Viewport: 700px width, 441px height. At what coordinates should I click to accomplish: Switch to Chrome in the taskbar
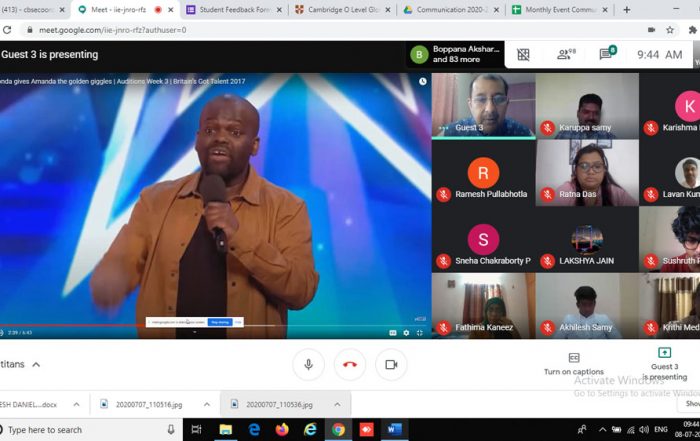[x=338, y=430]
